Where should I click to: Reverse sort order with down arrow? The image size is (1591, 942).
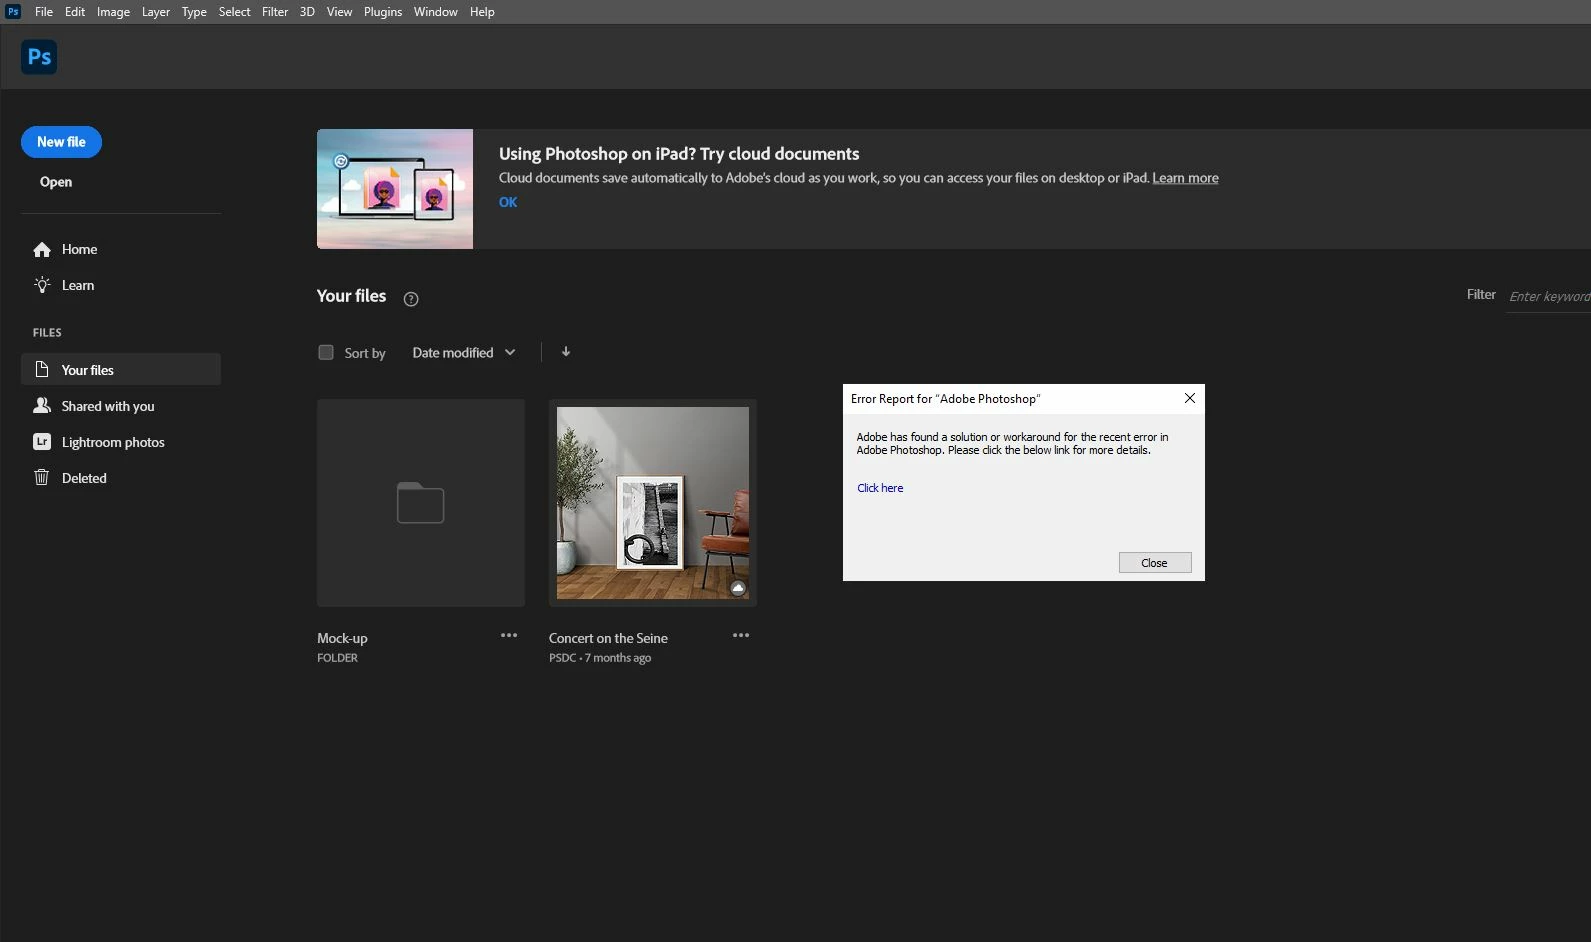click(x=566, y=352)
